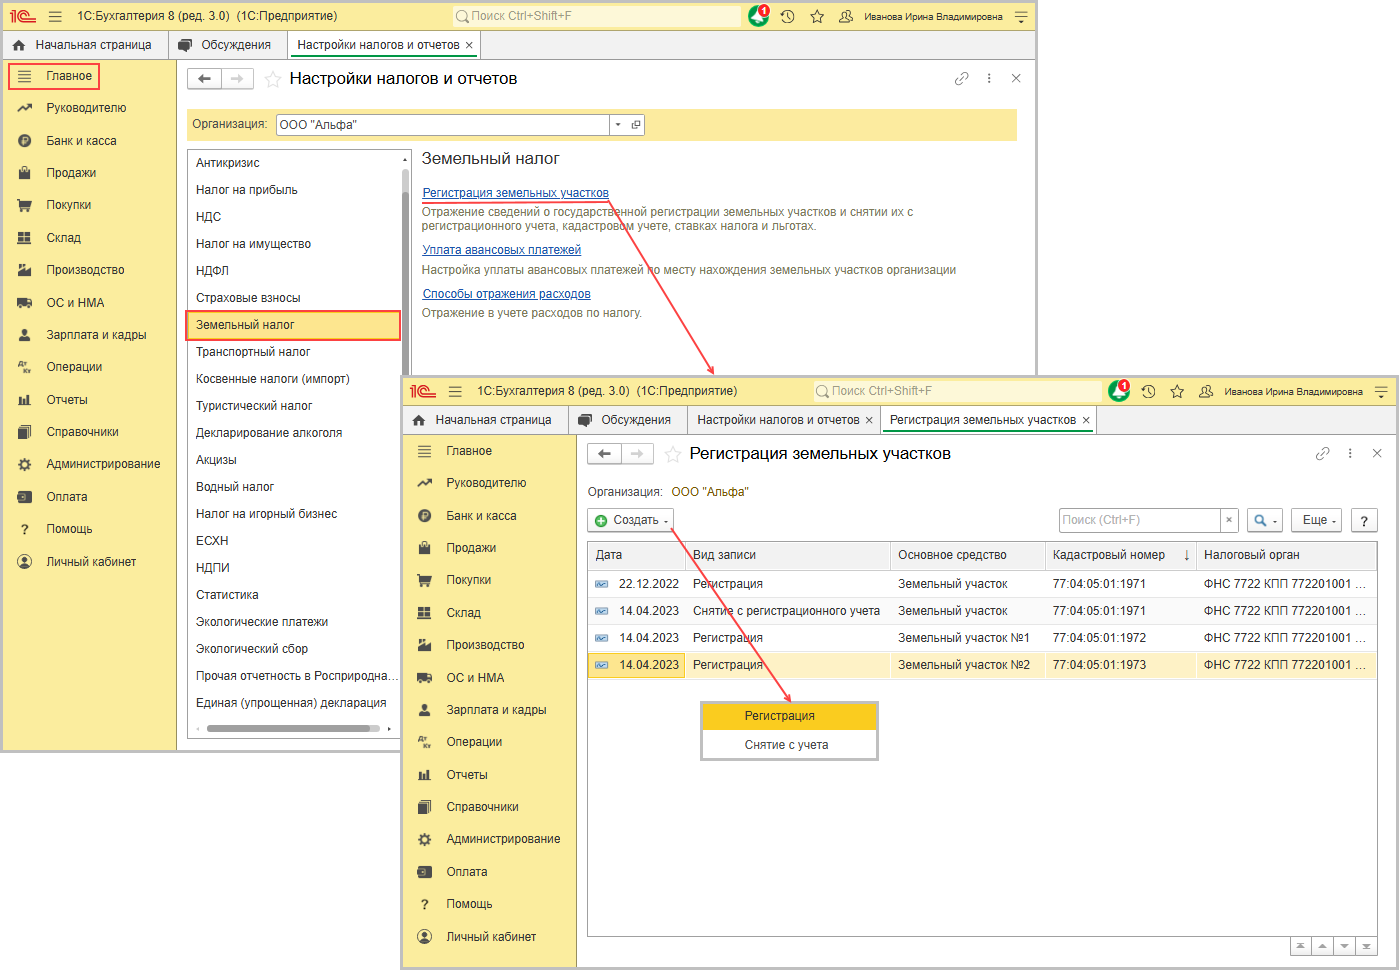The height and width of the screenshot is (970, 1399).
Task: Click the back arrow in Настройки налогов window
Action: [x=204, y=79]
